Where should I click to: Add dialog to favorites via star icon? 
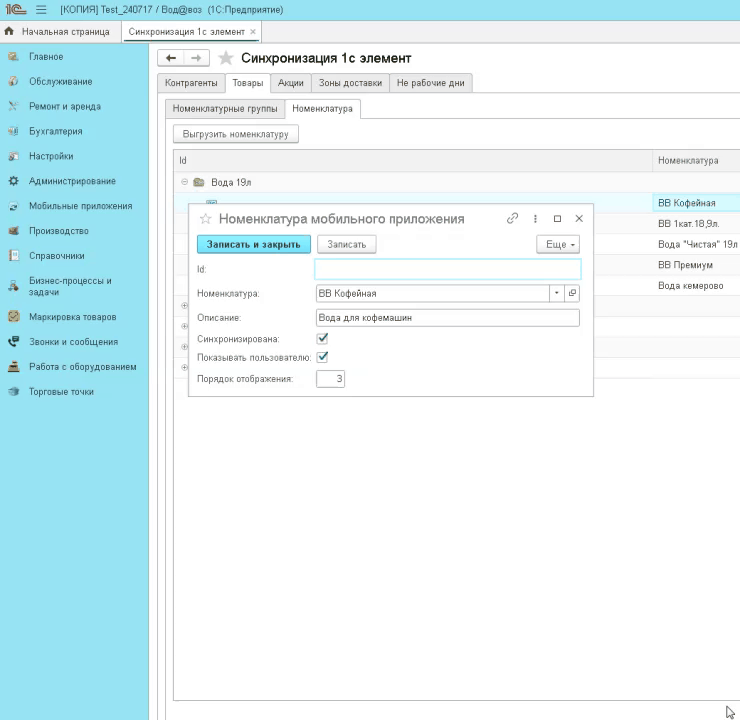[205, 219]
